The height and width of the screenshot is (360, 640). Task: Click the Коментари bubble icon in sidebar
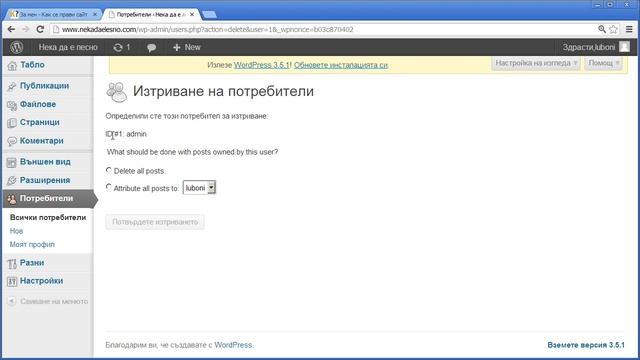(x=12, y=141)
